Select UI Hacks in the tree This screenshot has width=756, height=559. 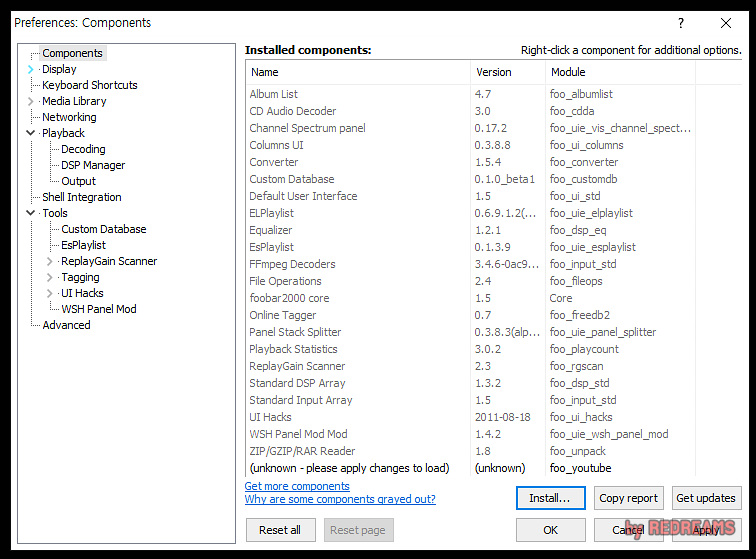click(82, 293)
